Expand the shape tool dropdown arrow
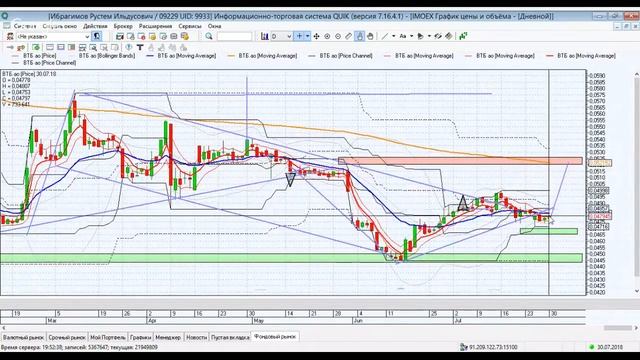This screenshot has height=360, width=640. (429, 36)
